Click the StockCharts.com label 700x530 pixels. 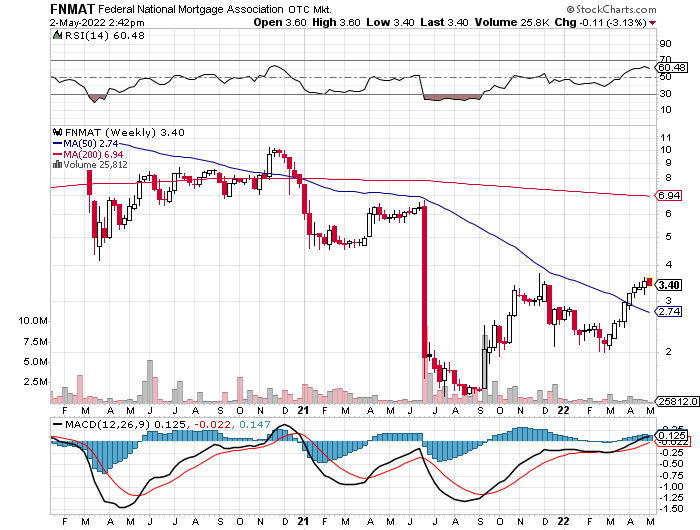(611, 9)
